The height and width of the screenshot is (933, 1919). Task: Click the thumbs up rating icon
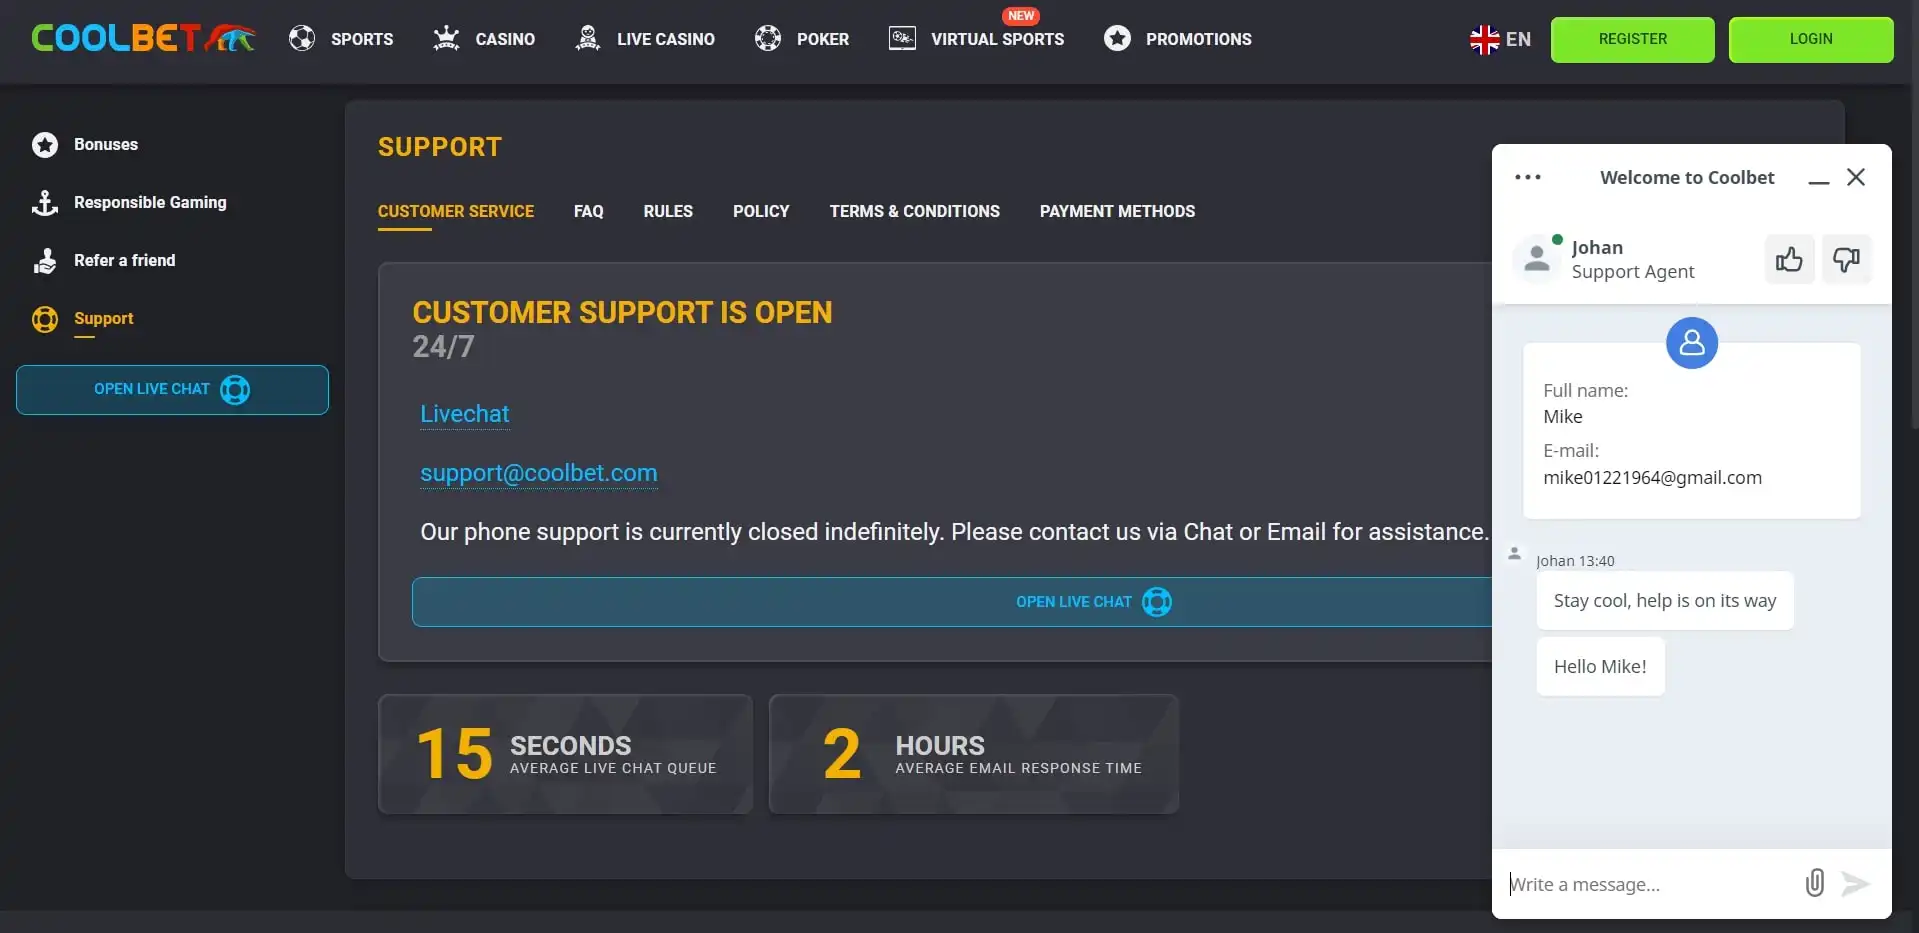coord(1789,260)
